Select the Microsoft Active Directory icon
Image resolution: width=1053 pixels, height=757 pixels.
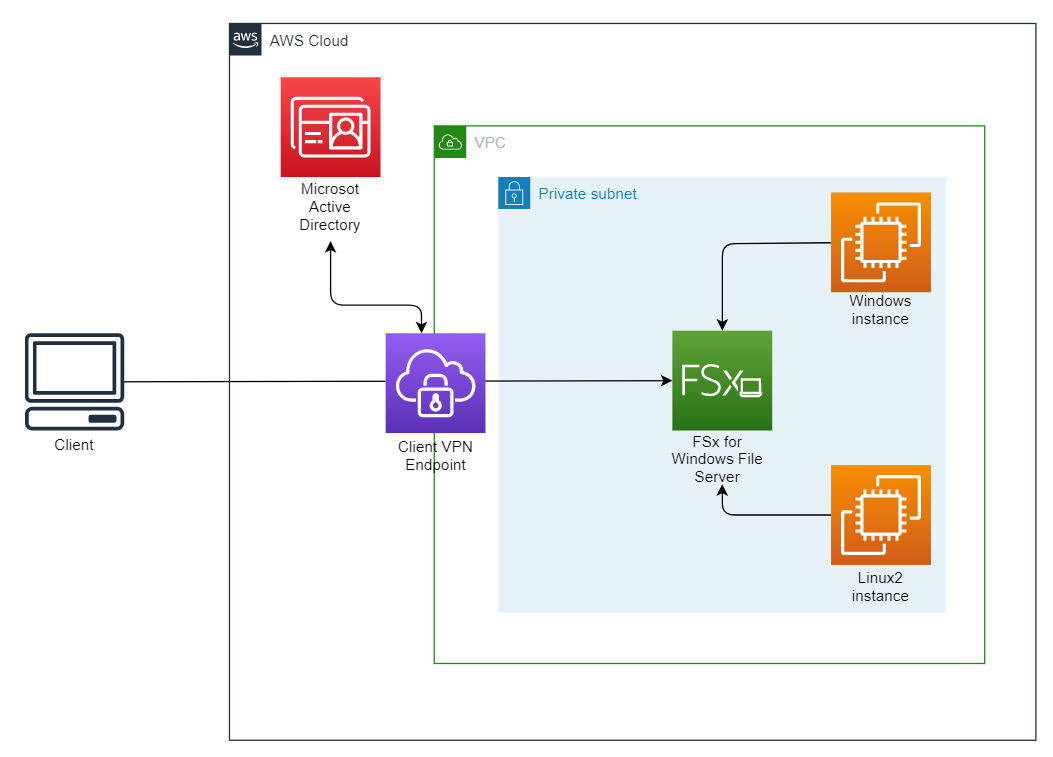point(330,127)
